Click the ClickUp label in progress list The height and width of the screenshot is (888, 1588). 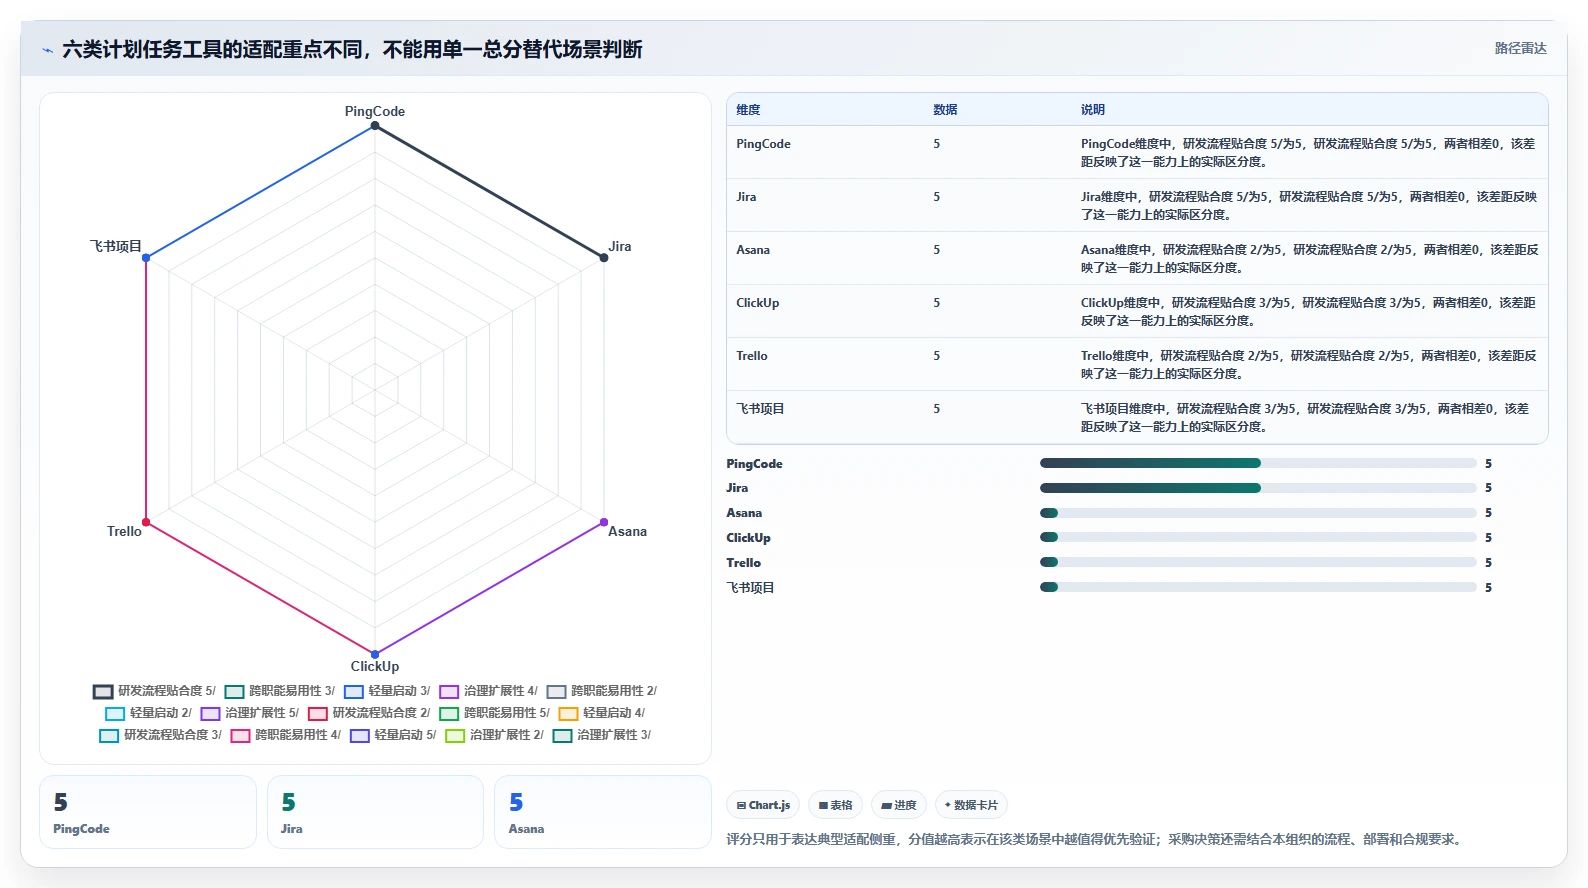(x=748, y=538)
